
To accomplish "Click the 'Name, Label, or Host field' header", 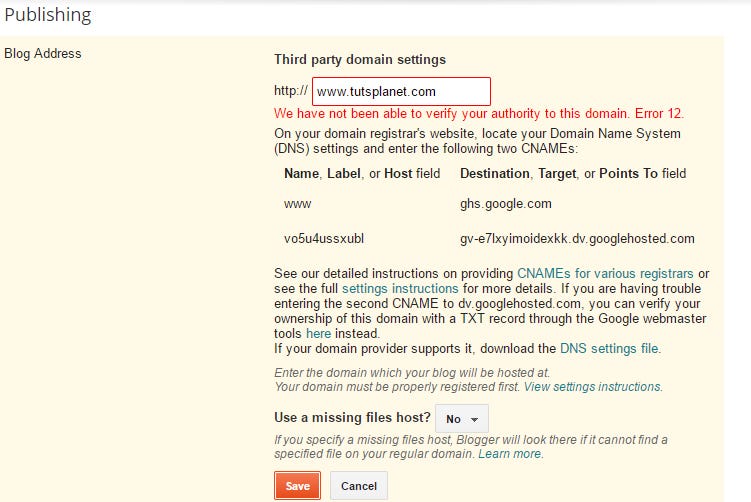I will pos(362,173).
